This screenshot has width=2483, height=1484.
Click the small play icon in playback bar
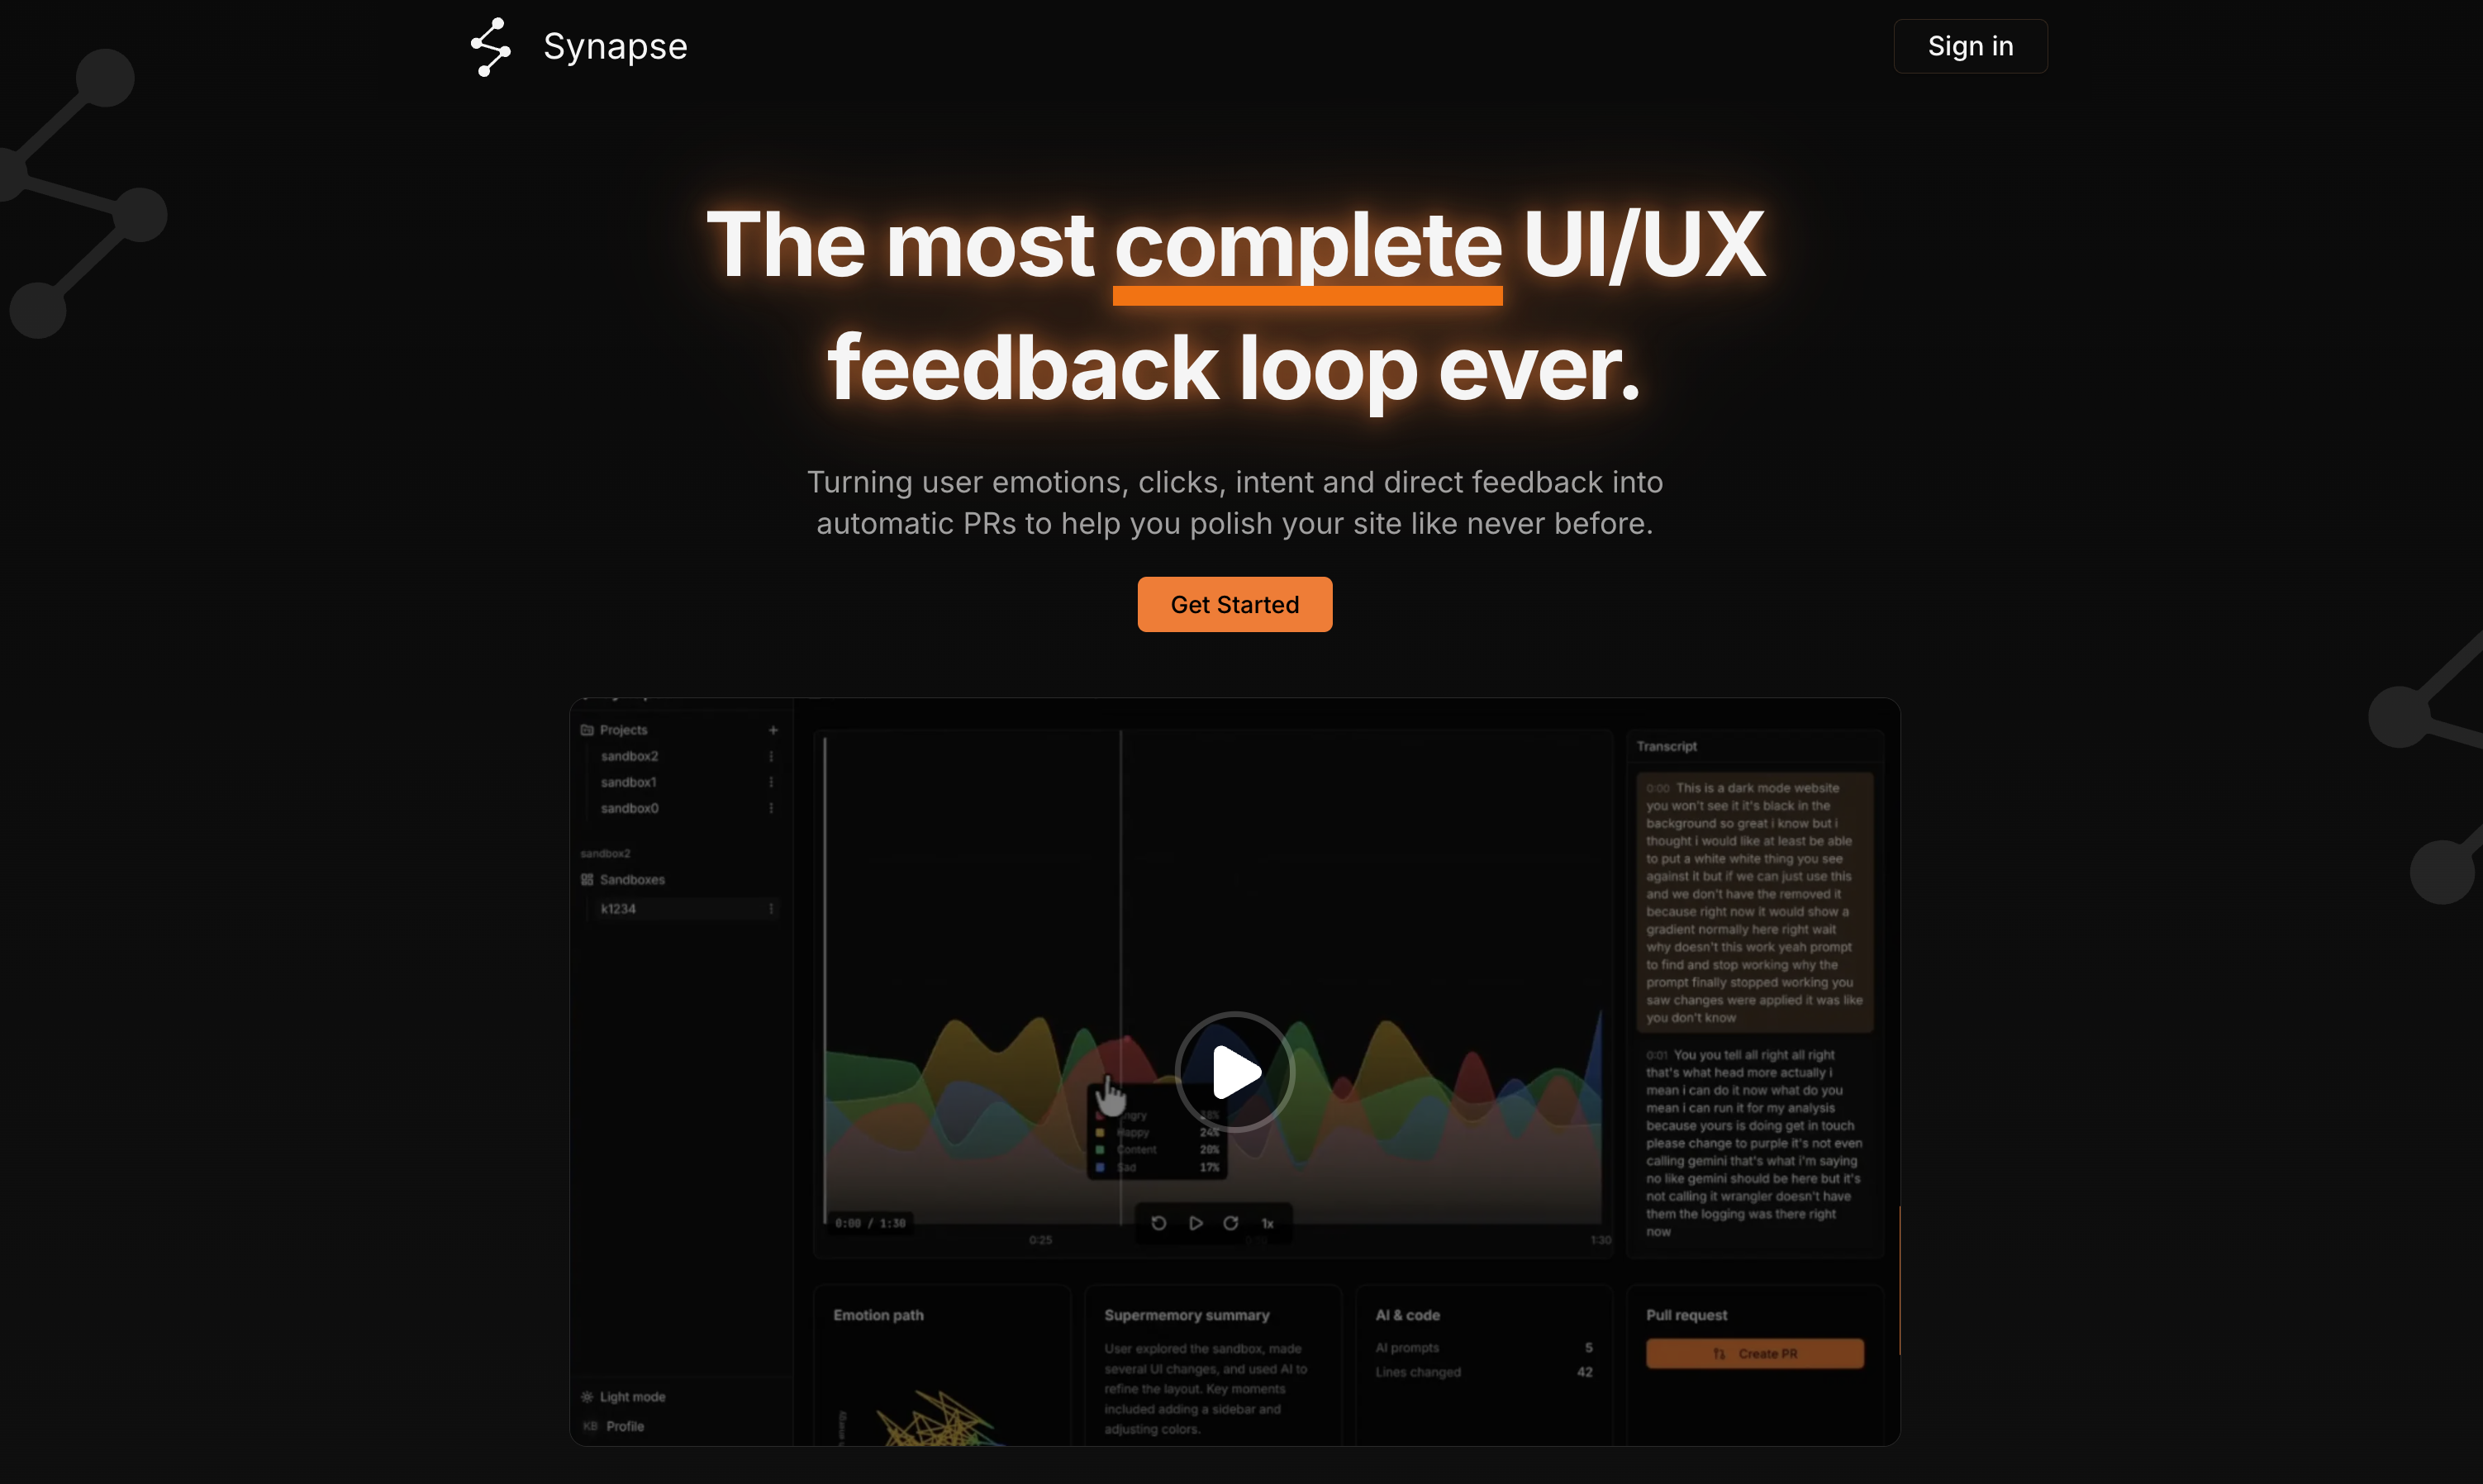coord(1195,1223)
